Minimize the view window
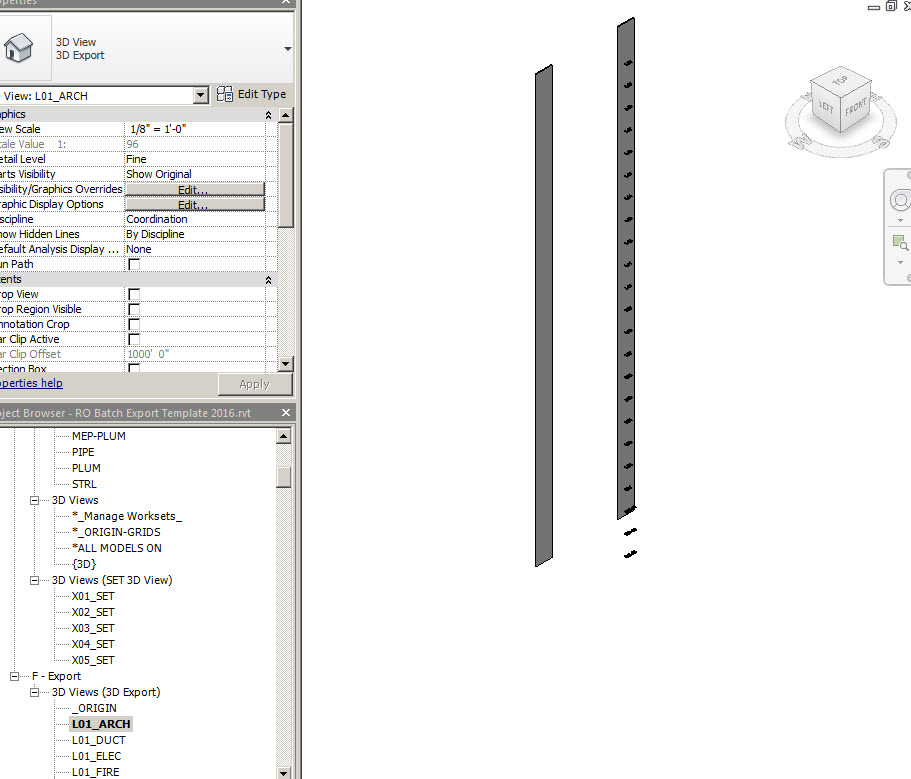 coord(874,8)
